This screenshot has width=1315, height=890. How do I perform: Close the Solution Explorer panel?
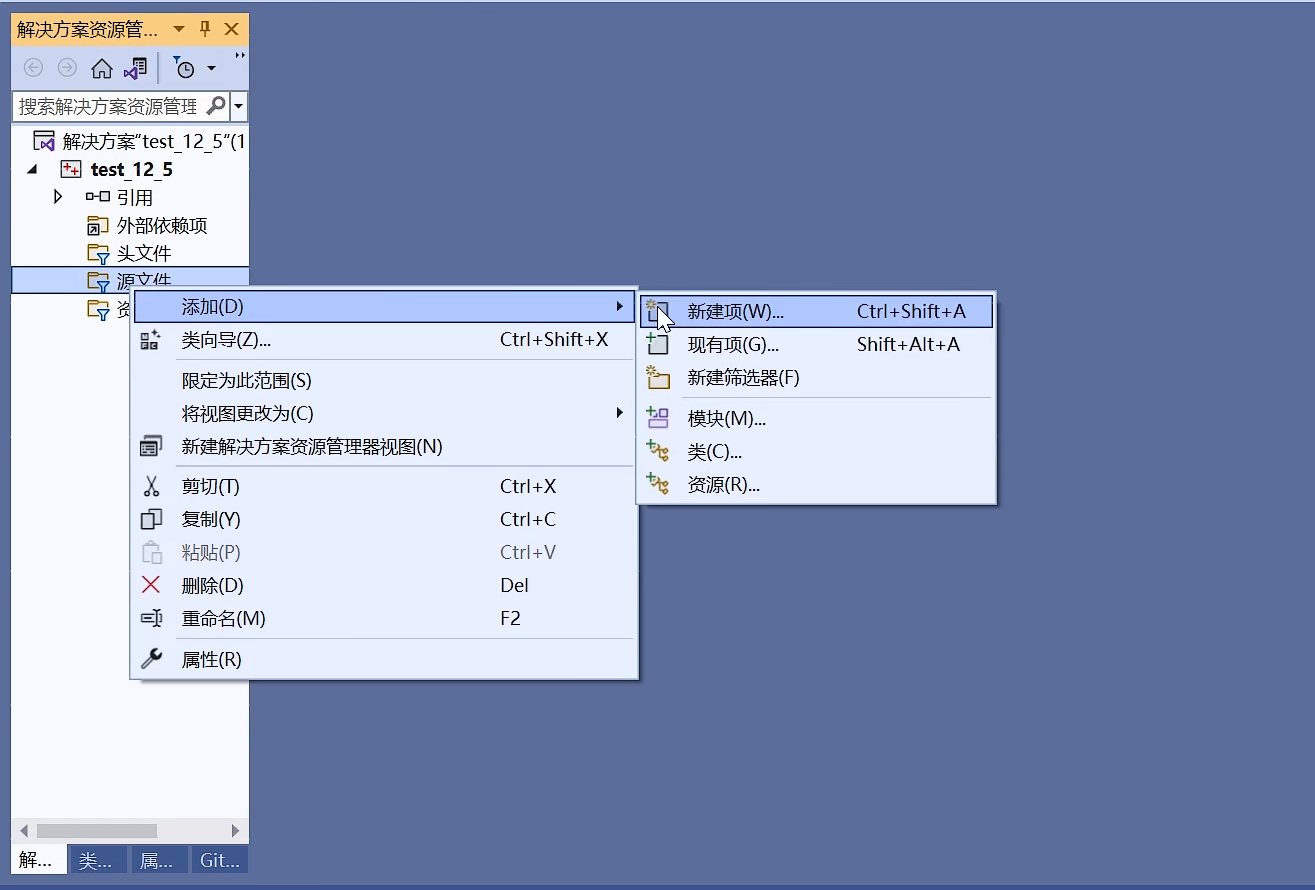[232, 29]
